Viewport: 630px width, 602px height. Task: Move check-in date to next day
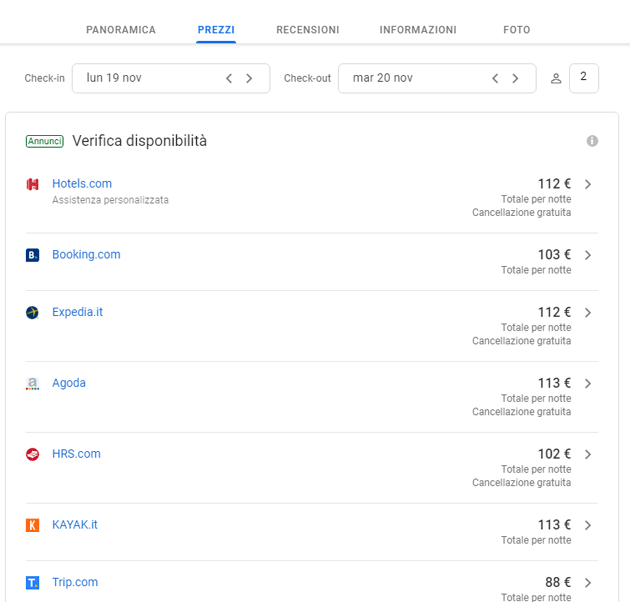pyautogui.click(x=250, y=78)
